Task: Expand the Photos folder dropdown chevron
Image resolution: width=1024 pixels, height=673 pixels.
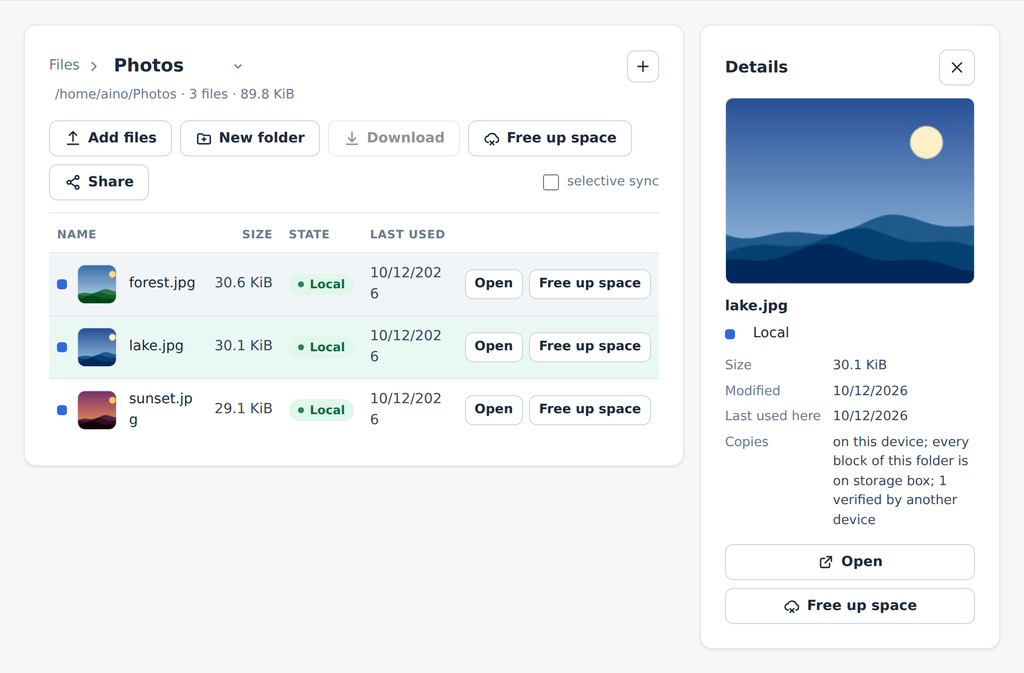Action: [x=238, y=66]
